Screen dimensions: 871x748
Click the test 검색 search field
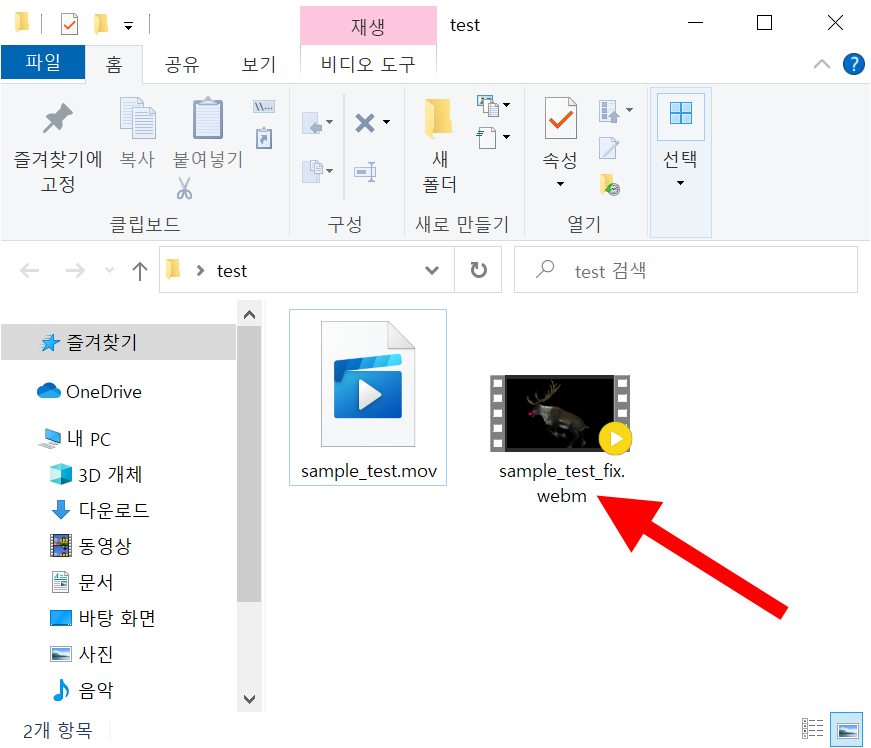(685, 270)
